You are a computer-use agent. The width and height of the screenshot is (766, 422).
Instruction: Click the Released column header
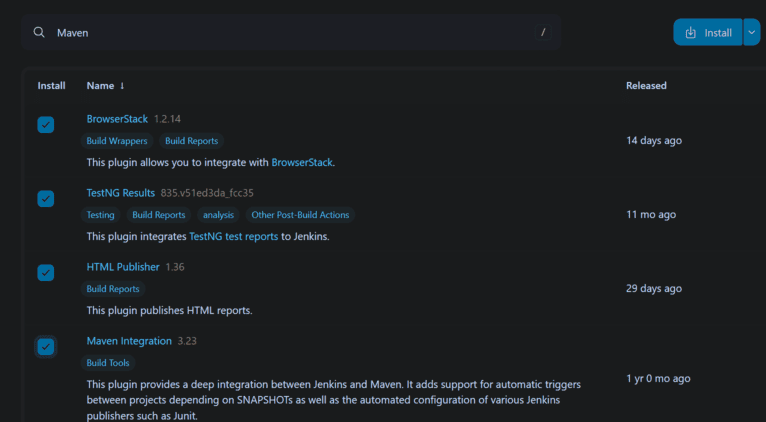646,86
